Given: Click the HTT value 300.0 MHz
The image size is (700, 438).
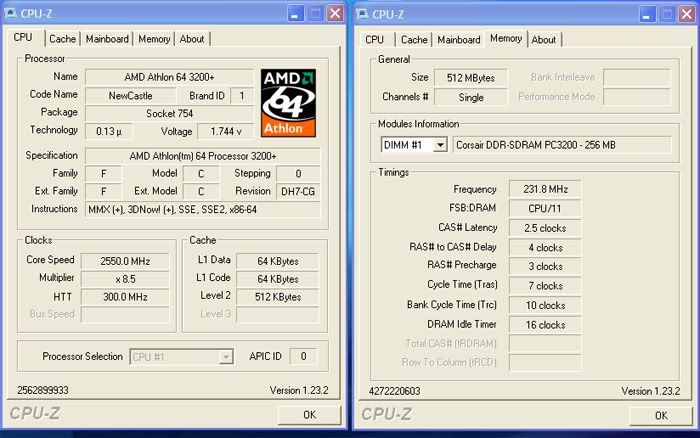Looking at the screenshot, I should coord(125,297).
